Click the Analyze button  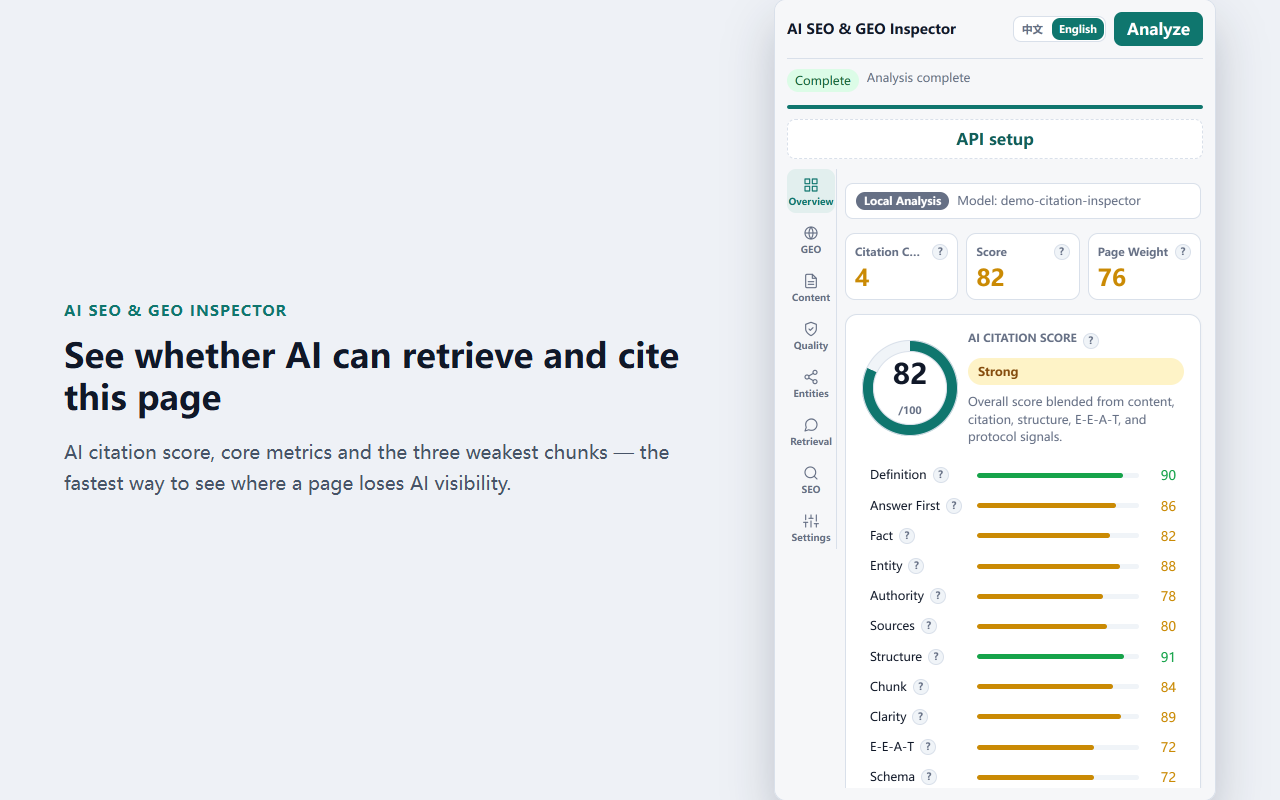pos(1158,29)
